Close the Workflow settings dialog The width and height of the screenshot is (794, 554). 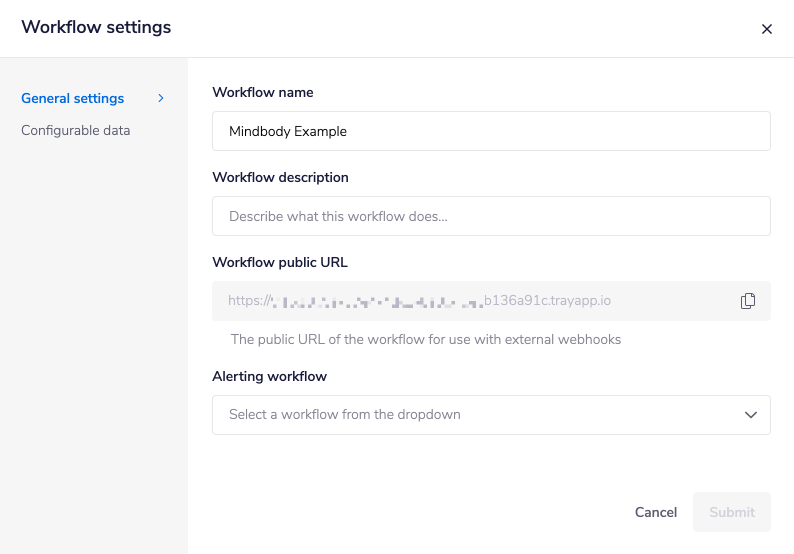(x=767, y=29)
